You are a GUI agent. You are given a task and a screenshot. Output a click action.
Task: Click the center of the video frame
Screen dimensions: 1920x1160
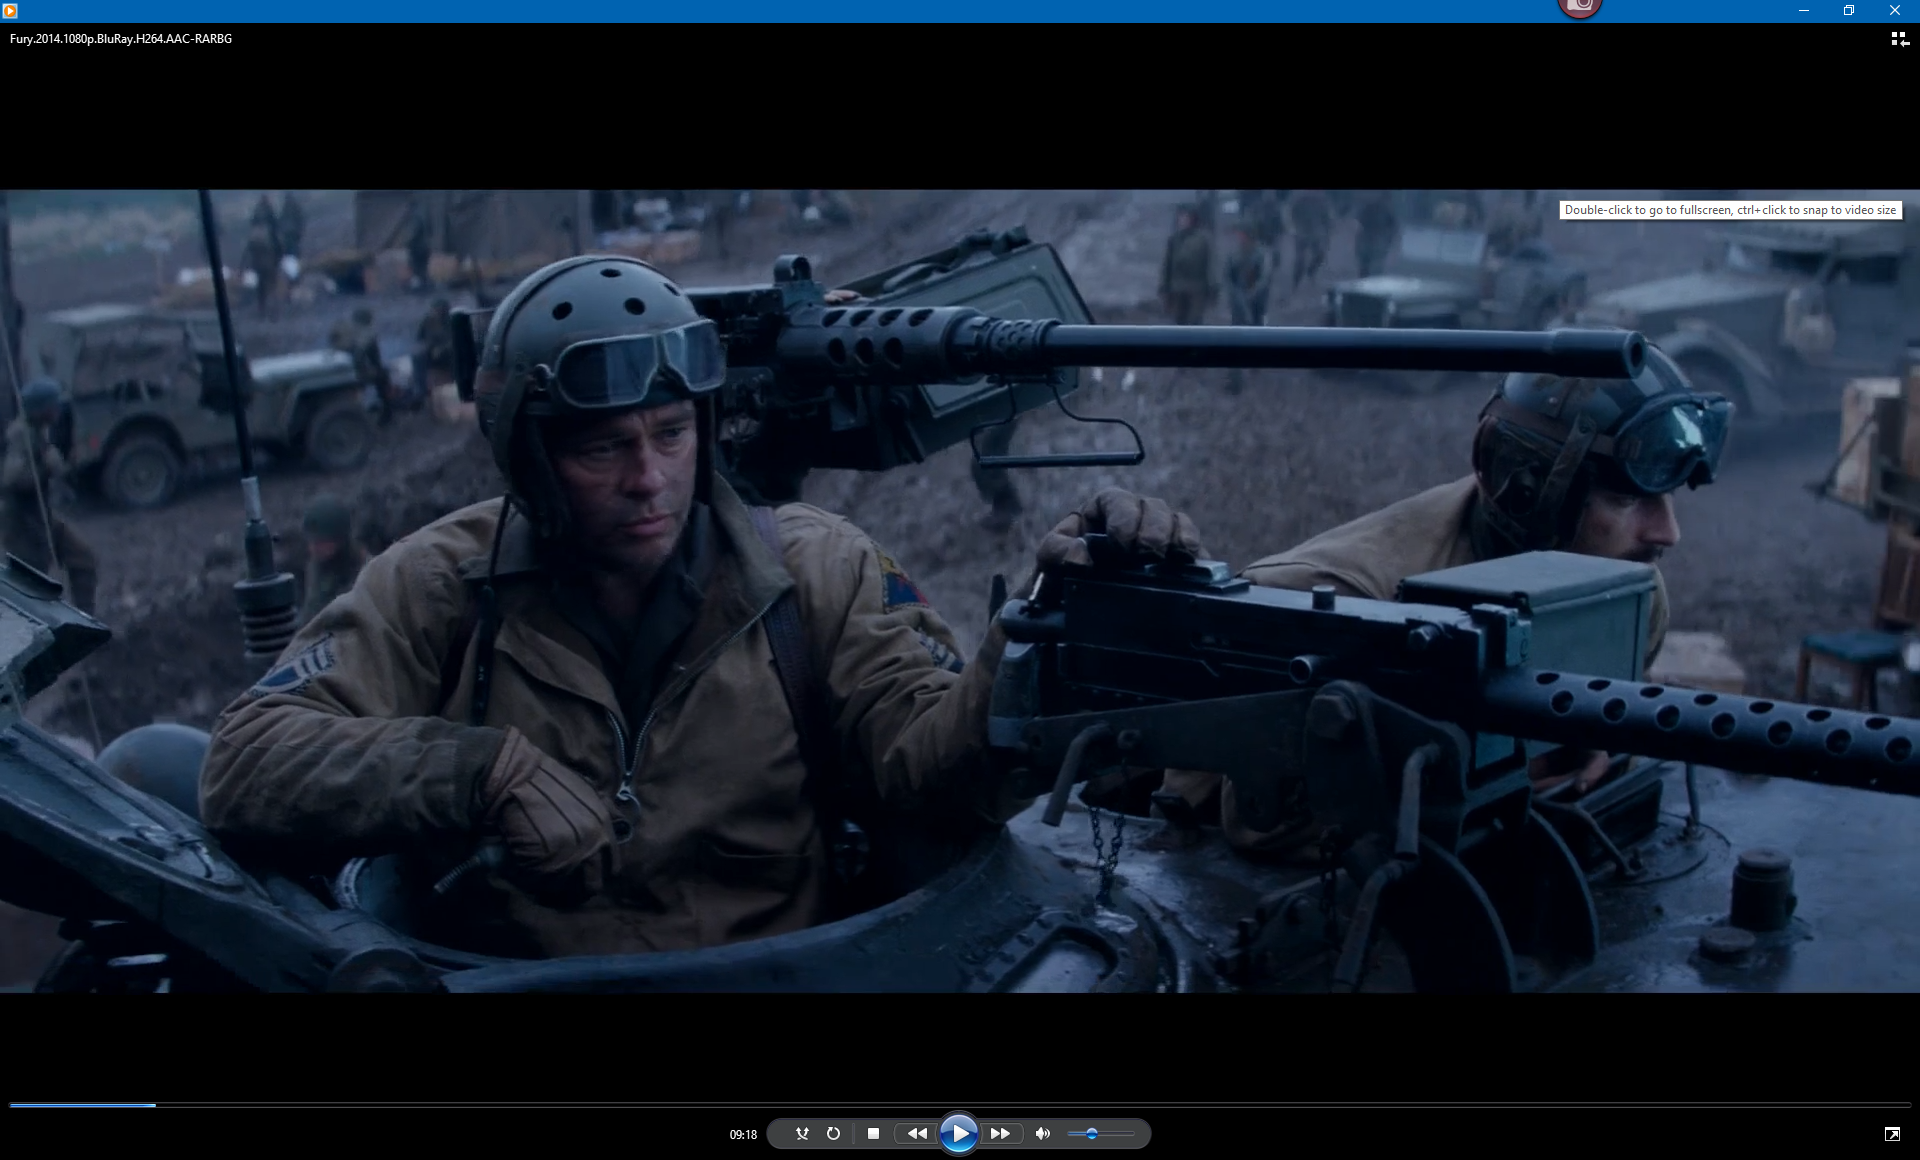960,591
